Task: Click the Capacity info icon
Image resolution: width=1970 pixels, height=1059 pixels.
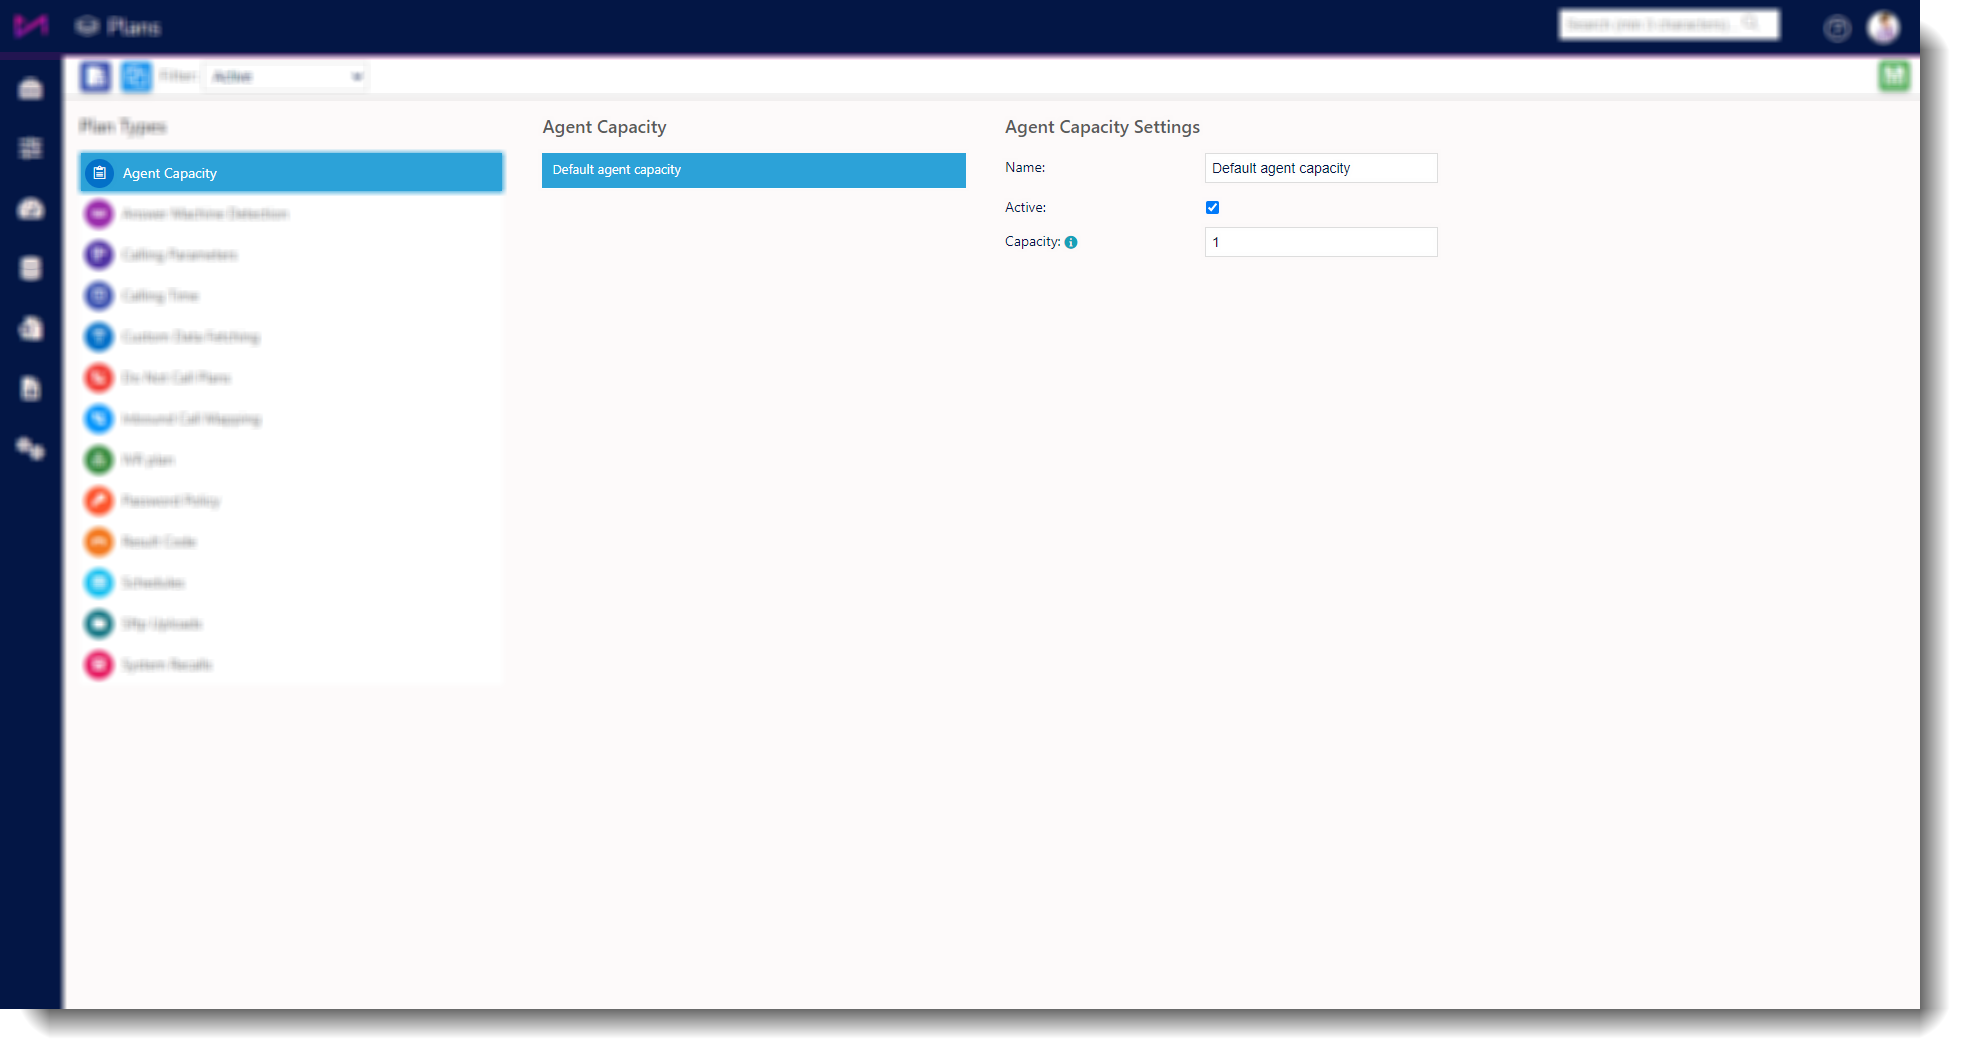Action: click(1071, 242)
